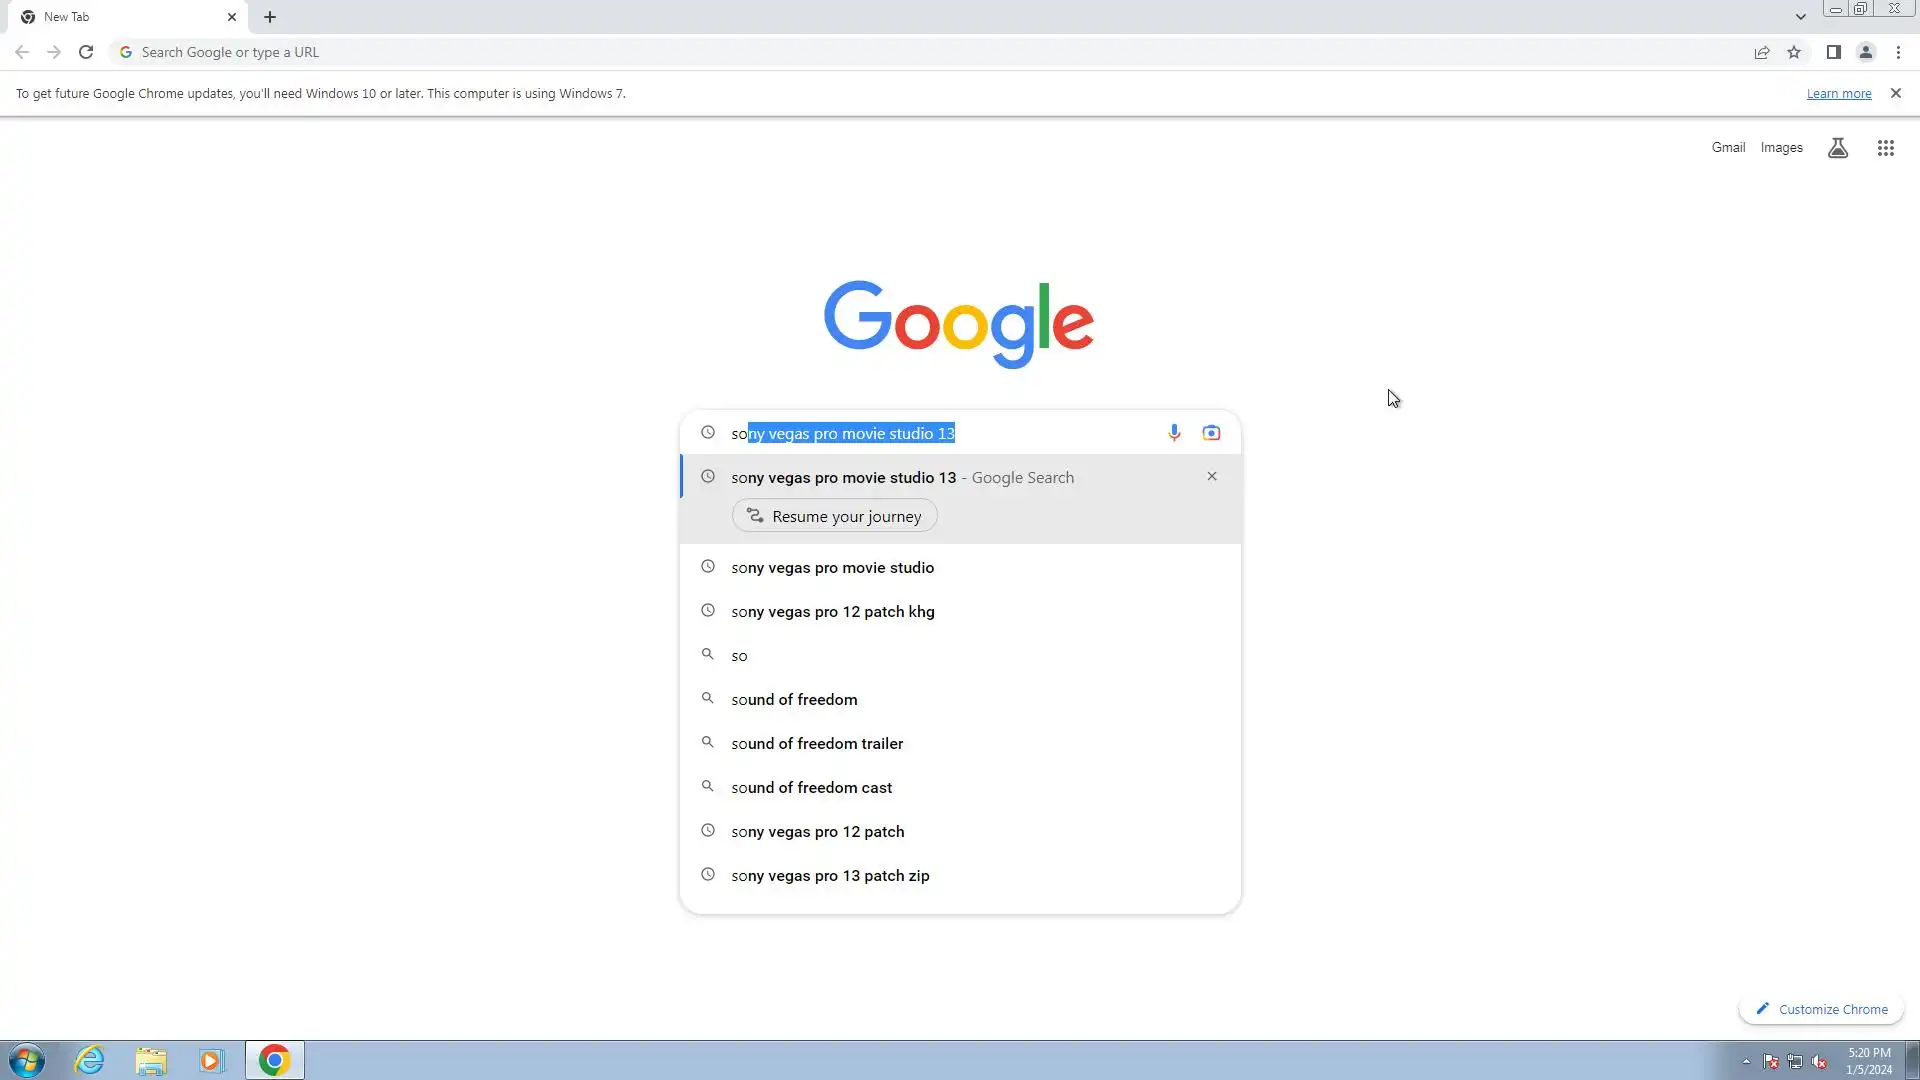
Task: Click the Customize Chrome button
Action: [x=1821, y=1010]
